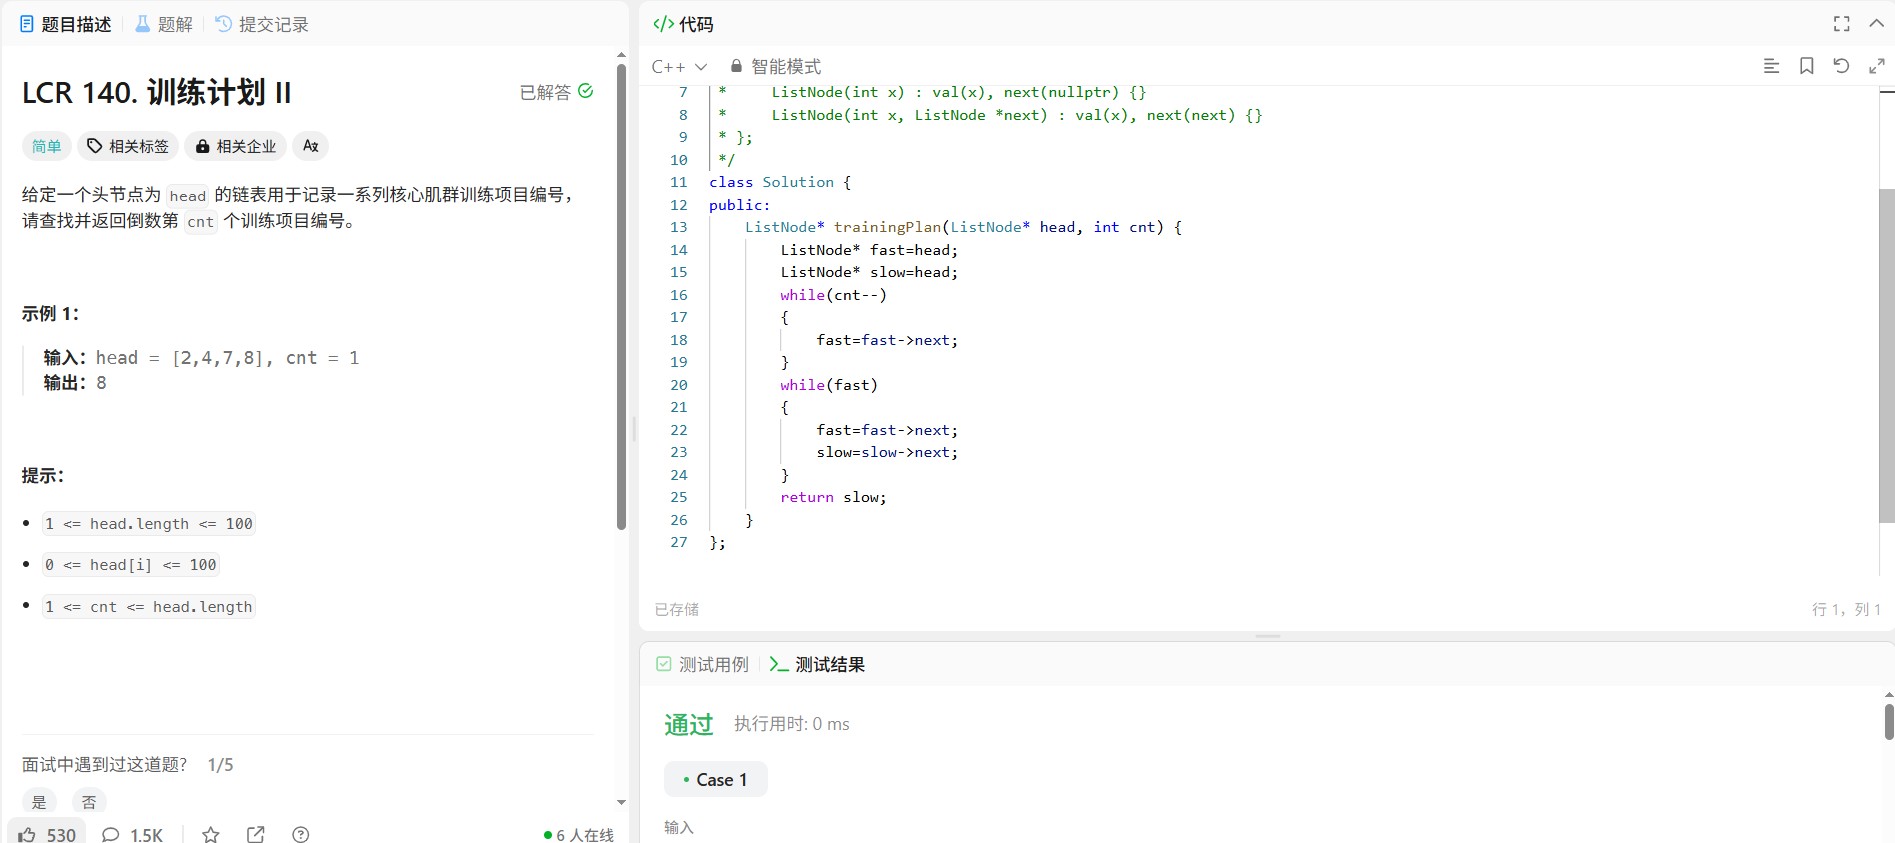Click the slow=slow->next; code line
Screen dimensions: 1895x843
[x=887, y=452]
